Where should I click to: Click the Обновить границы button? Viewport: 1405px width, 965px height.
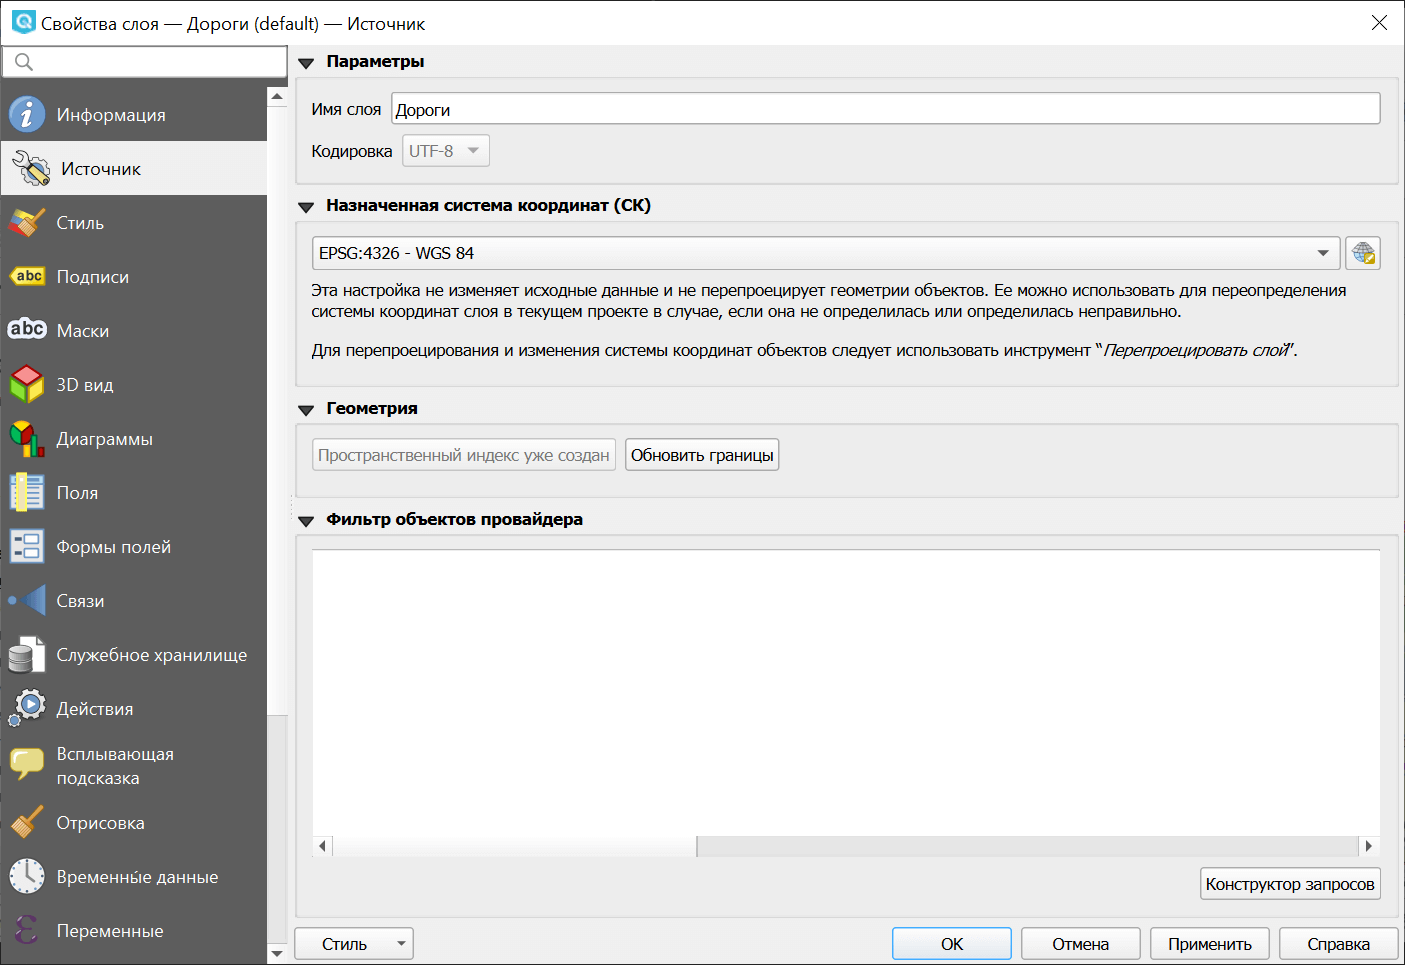(701, 454)
